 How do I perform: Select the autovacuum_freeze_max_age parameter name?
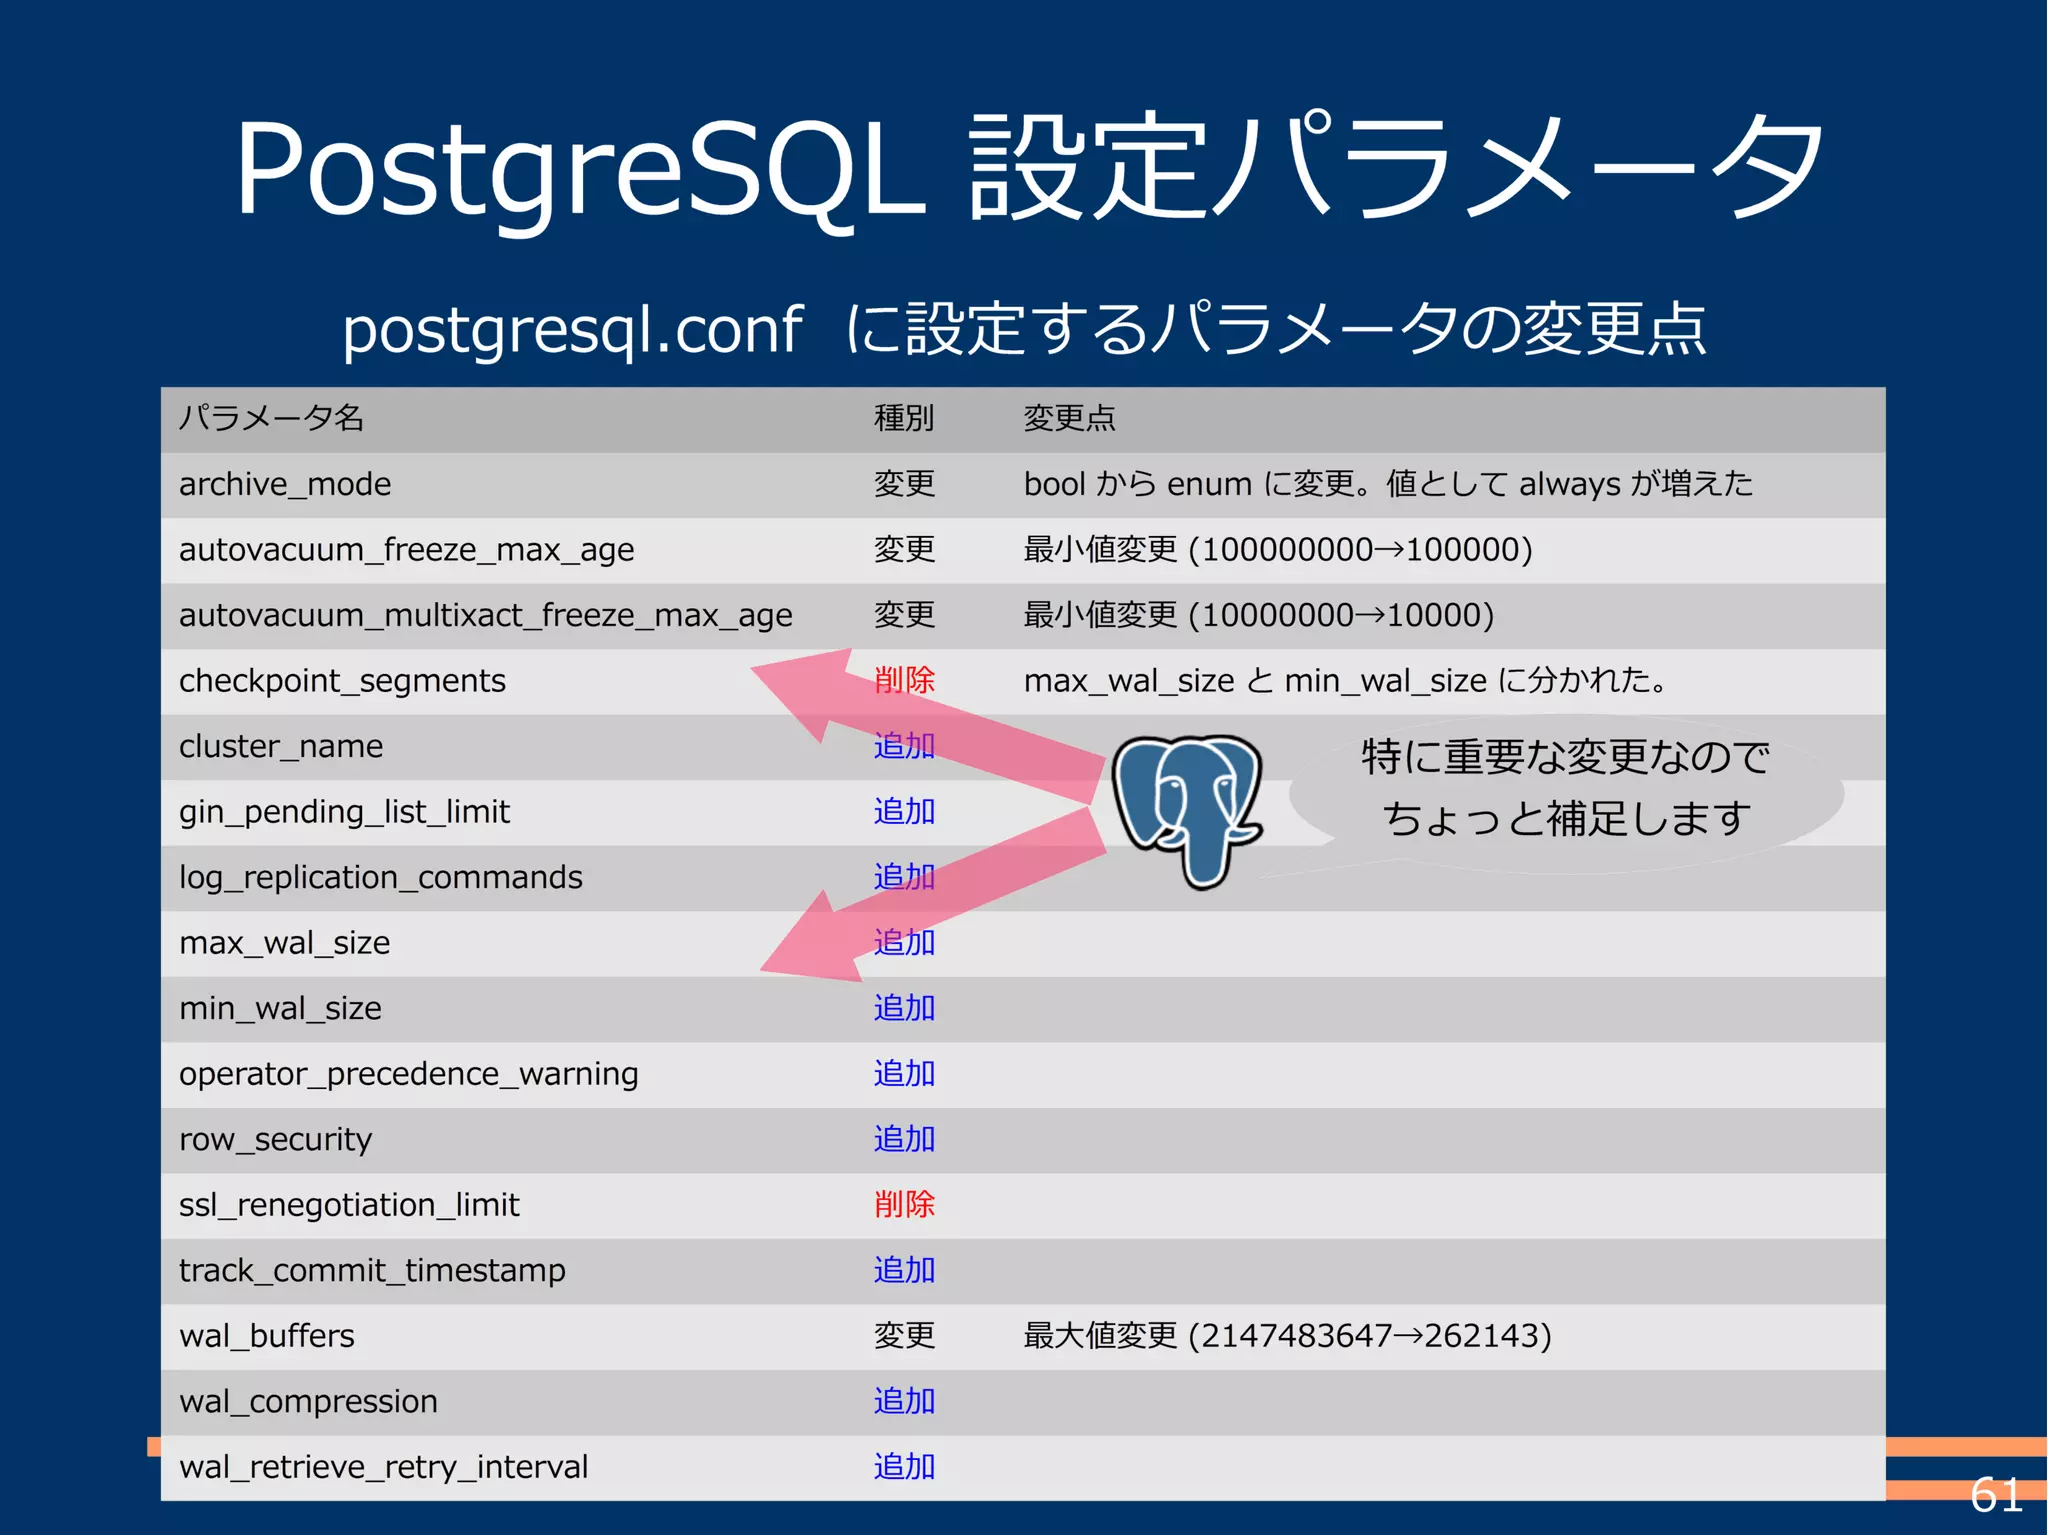coord(406,550)
